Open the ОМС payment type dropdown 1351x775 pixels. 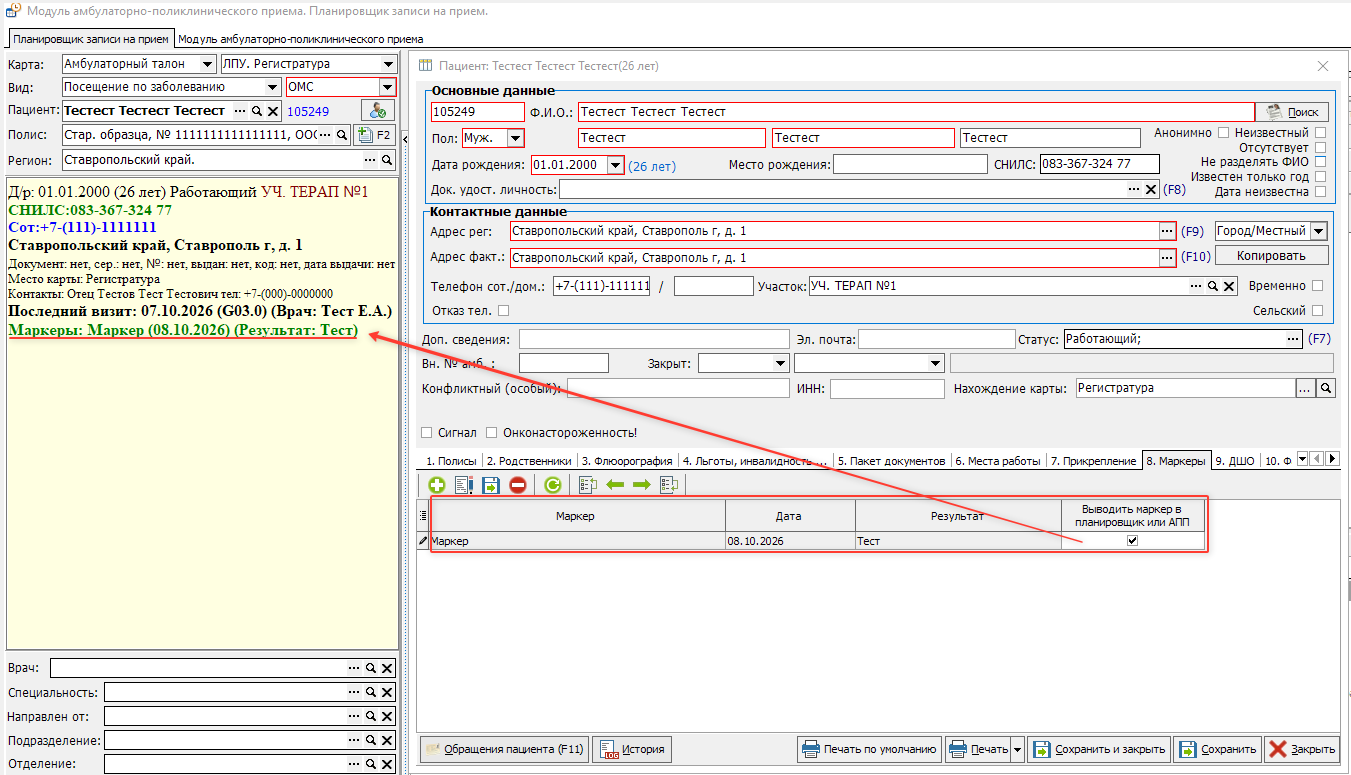[x=387, y=87]
